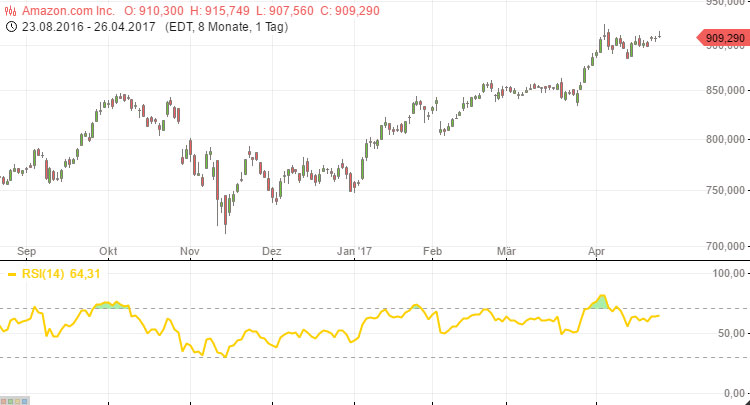Click the yellow RSI legend color marker
Viewport: 750px width, 405px height.
[x=12, y=274]
